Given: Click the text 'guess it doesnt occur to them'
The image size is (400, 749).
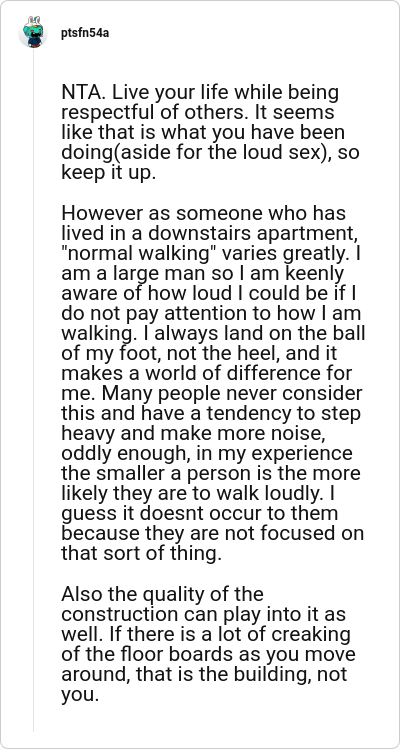Looking at the screenshot, I should [x=200, y=514].
